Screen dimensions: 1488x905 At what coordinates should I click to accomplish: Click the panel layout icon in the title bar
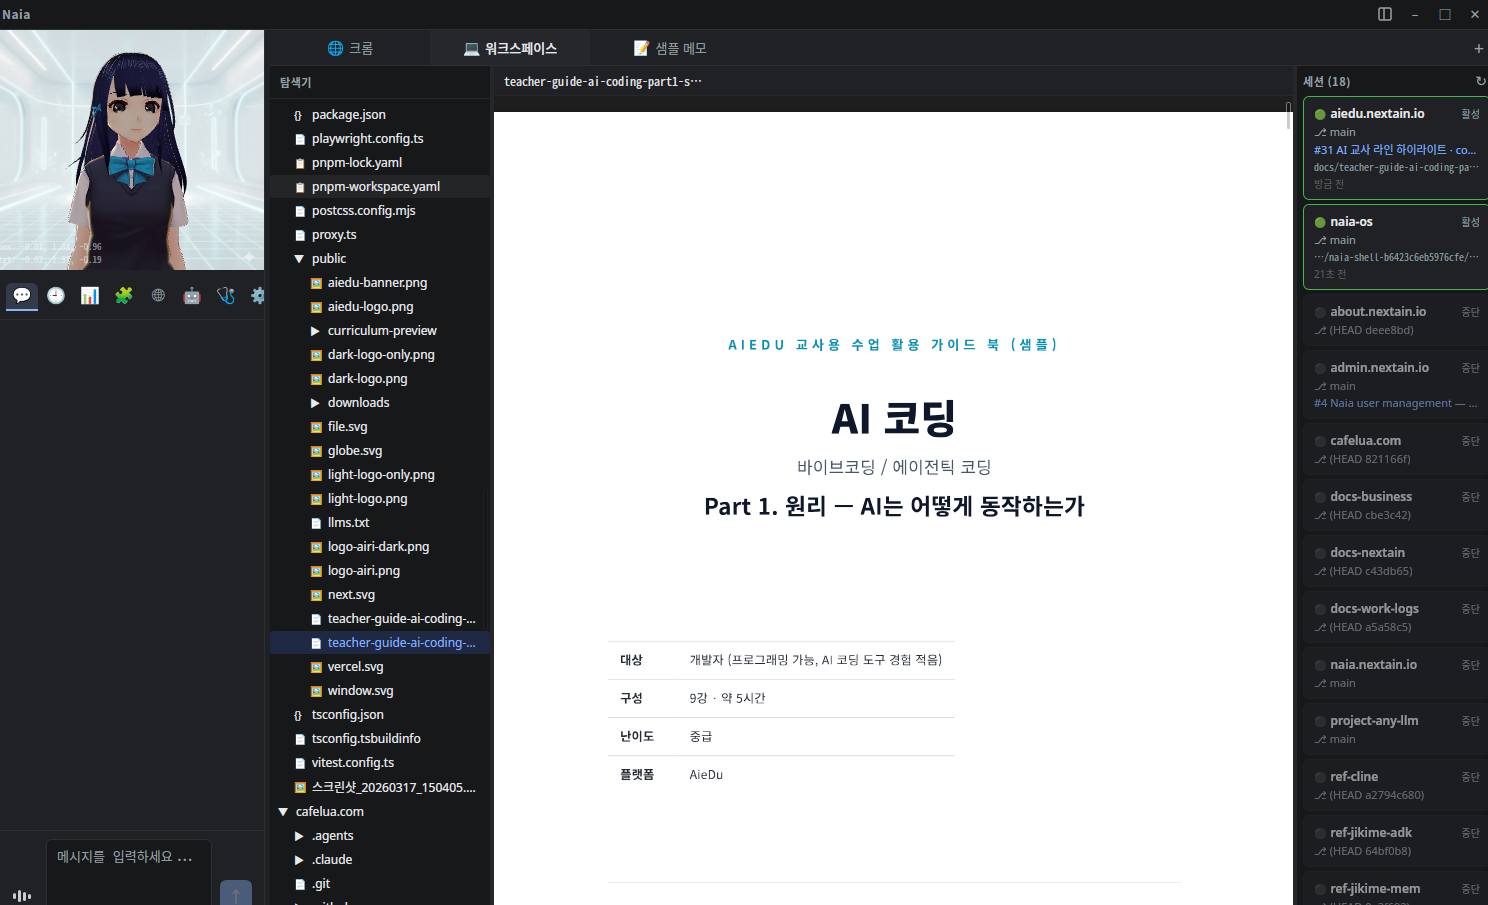(x=1384, y=13)
